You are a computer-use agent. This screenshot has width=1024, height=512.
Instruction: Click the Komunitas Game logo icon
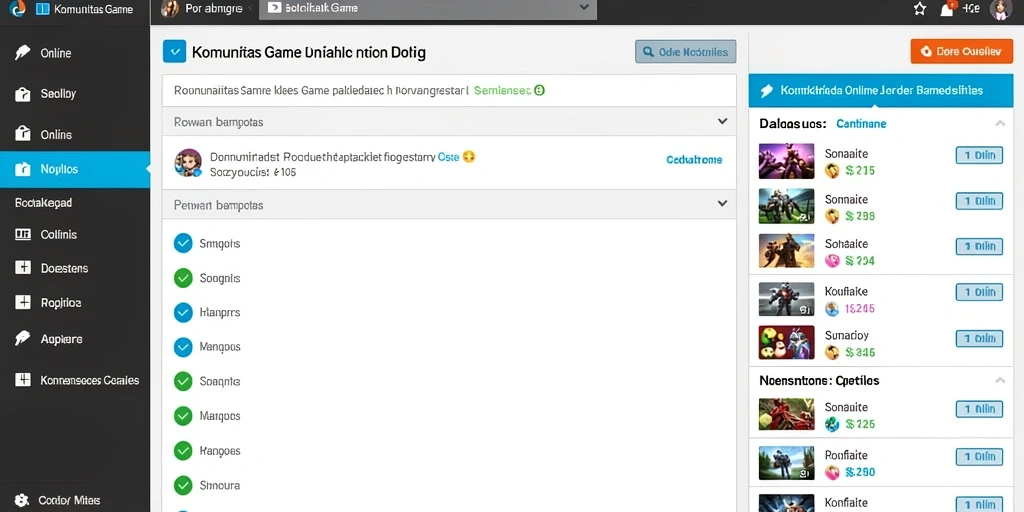tap(17, 8)
